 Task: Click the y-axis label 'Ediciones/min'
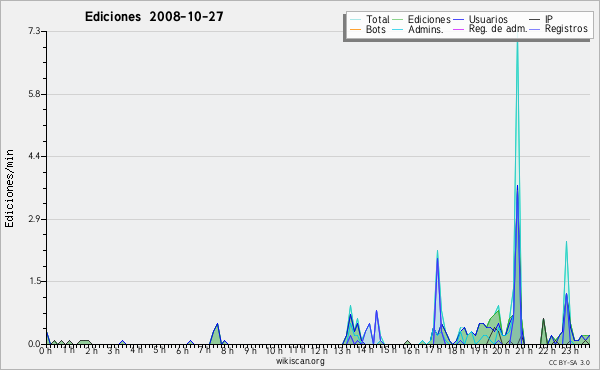(x=9, y=188)
